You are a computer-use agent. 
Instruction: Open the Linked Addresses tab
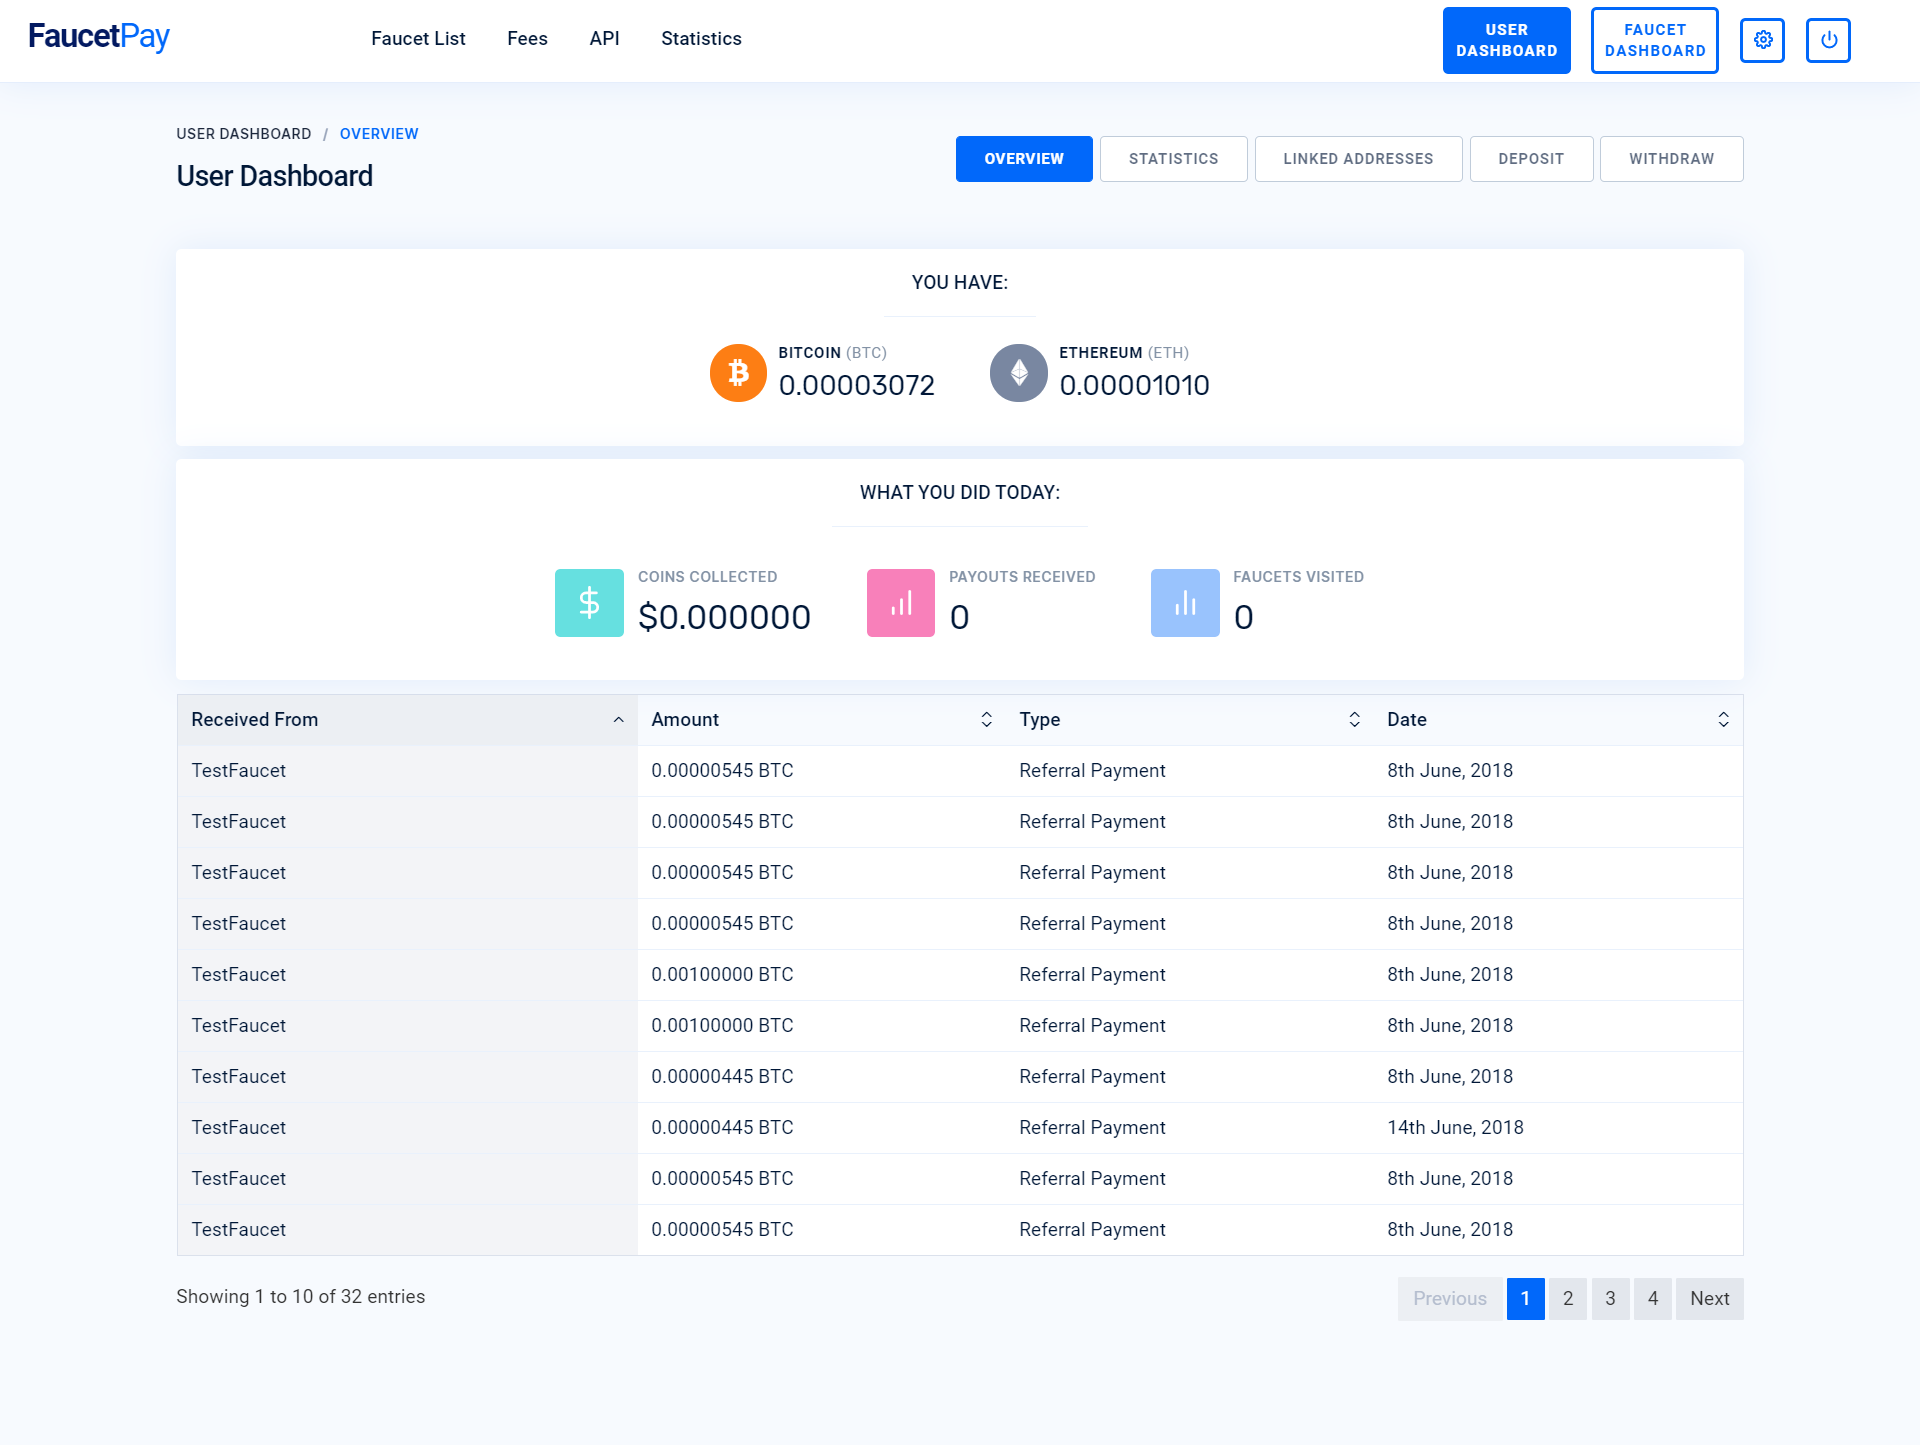[1357, 159]
